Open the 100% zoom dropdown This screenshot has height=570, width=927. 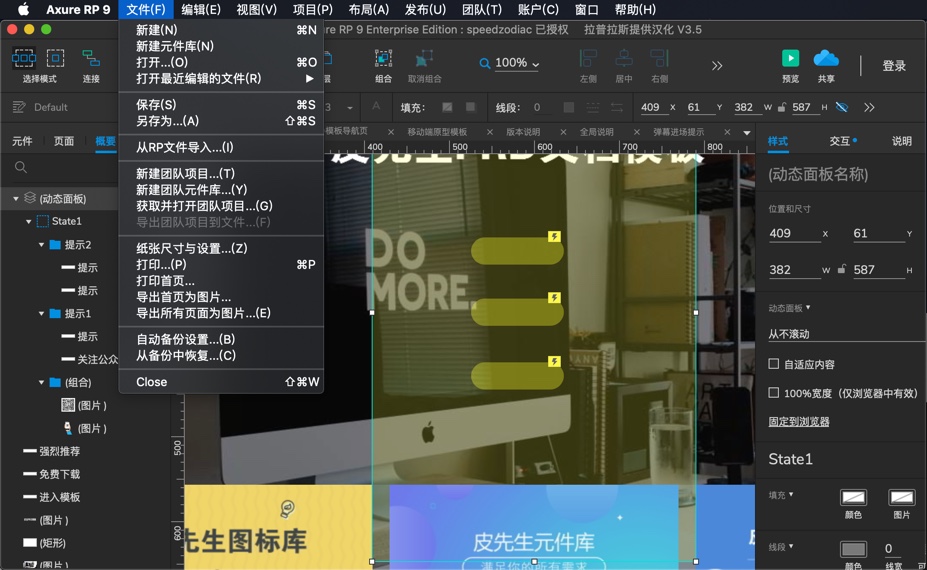(x=517, y=63)
